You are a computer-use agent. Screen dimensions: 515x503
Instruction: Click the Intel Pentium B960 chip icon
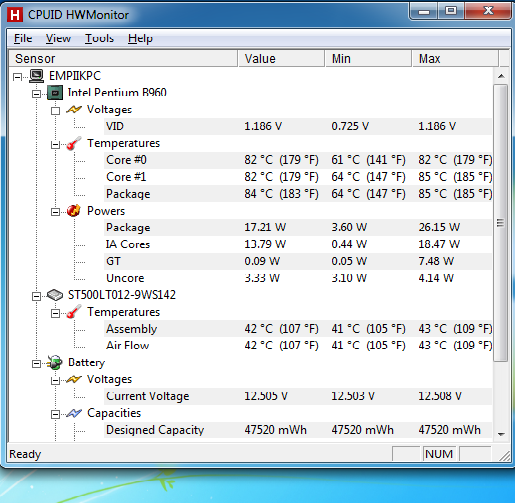[x=55, y=93]
